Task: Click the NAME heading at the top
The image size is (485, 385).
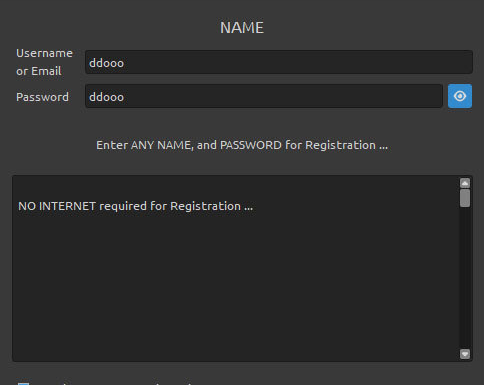Action: point(242,28)
